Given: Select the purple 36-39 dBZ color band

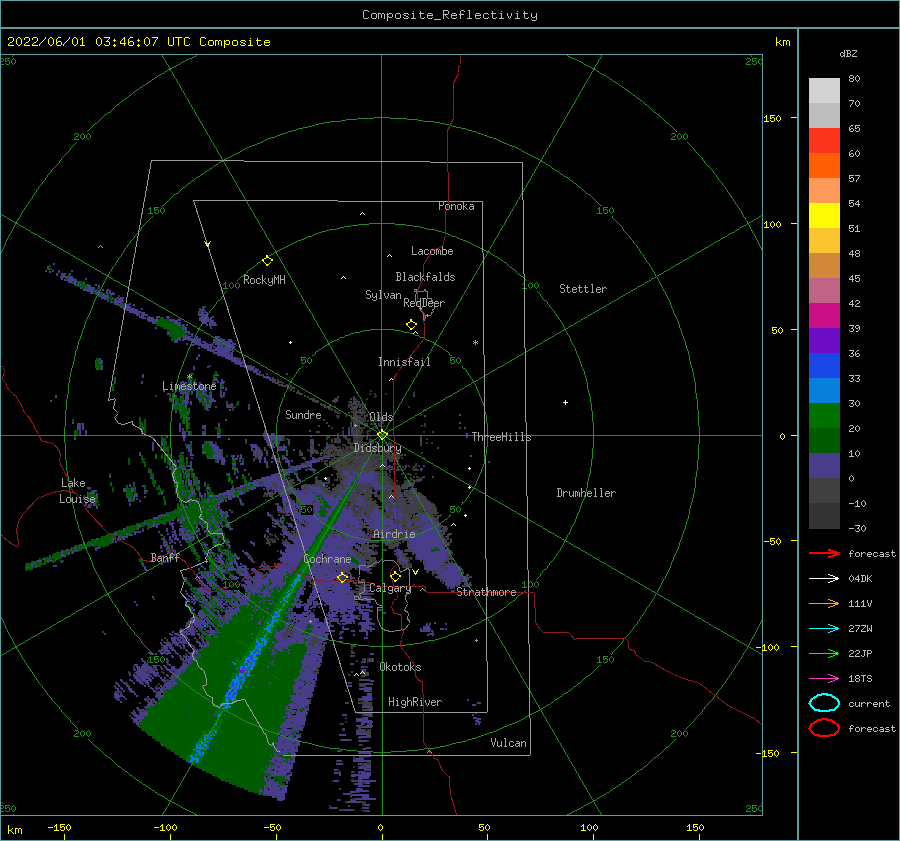Looking at the screenshot, I should pos(824,341).
